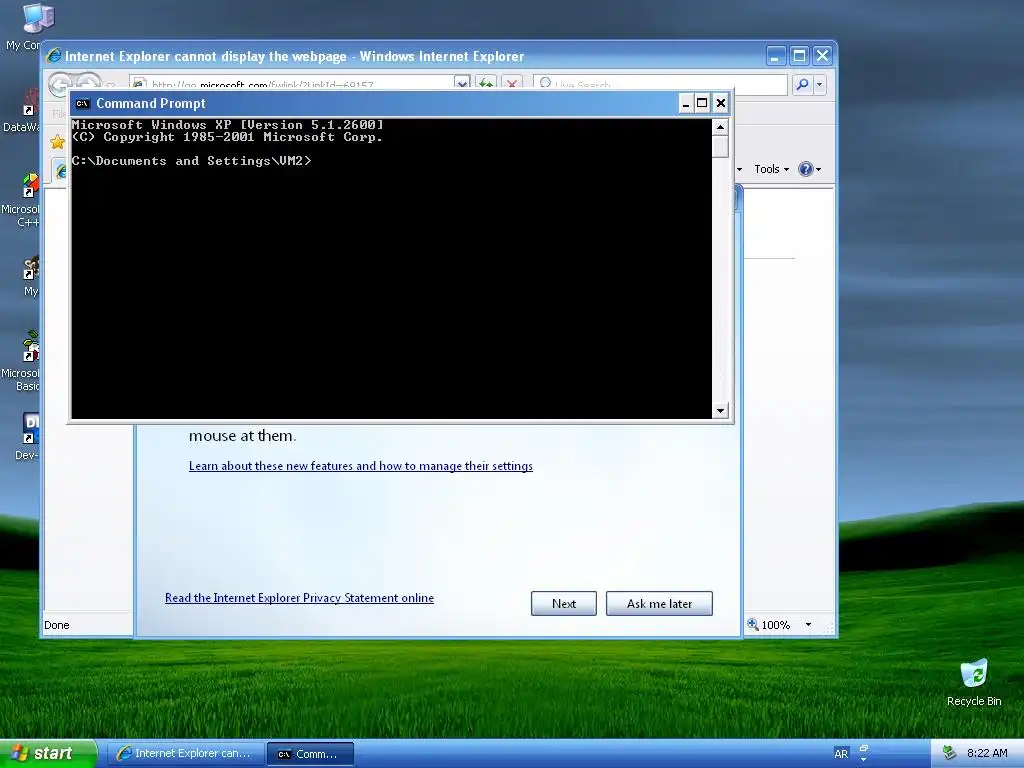The width and height of the screenshot is (1024, 768).
Task: Expand the address bar history dropdown
Action: click(x=462, y=83)
